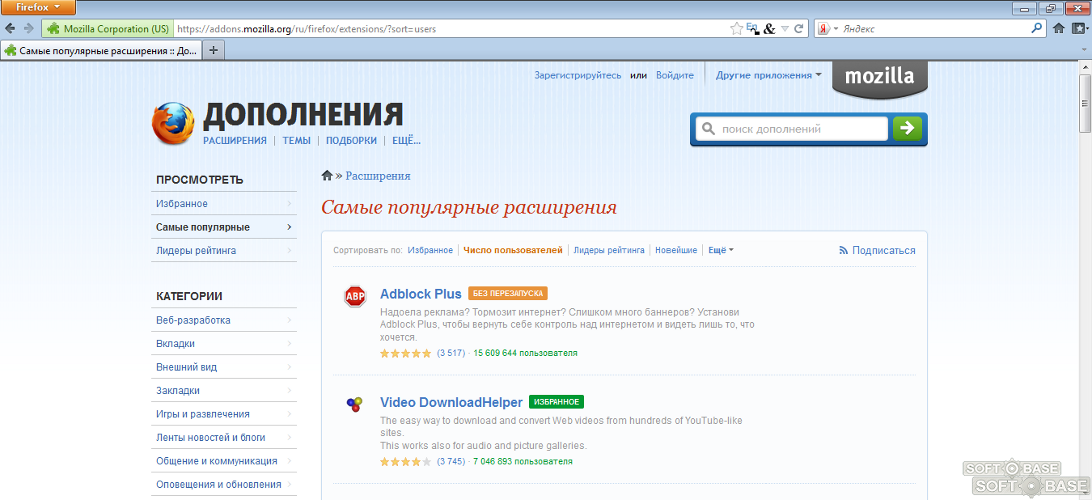
Task: Open a new tab with plus button
Action: point(214,50)
